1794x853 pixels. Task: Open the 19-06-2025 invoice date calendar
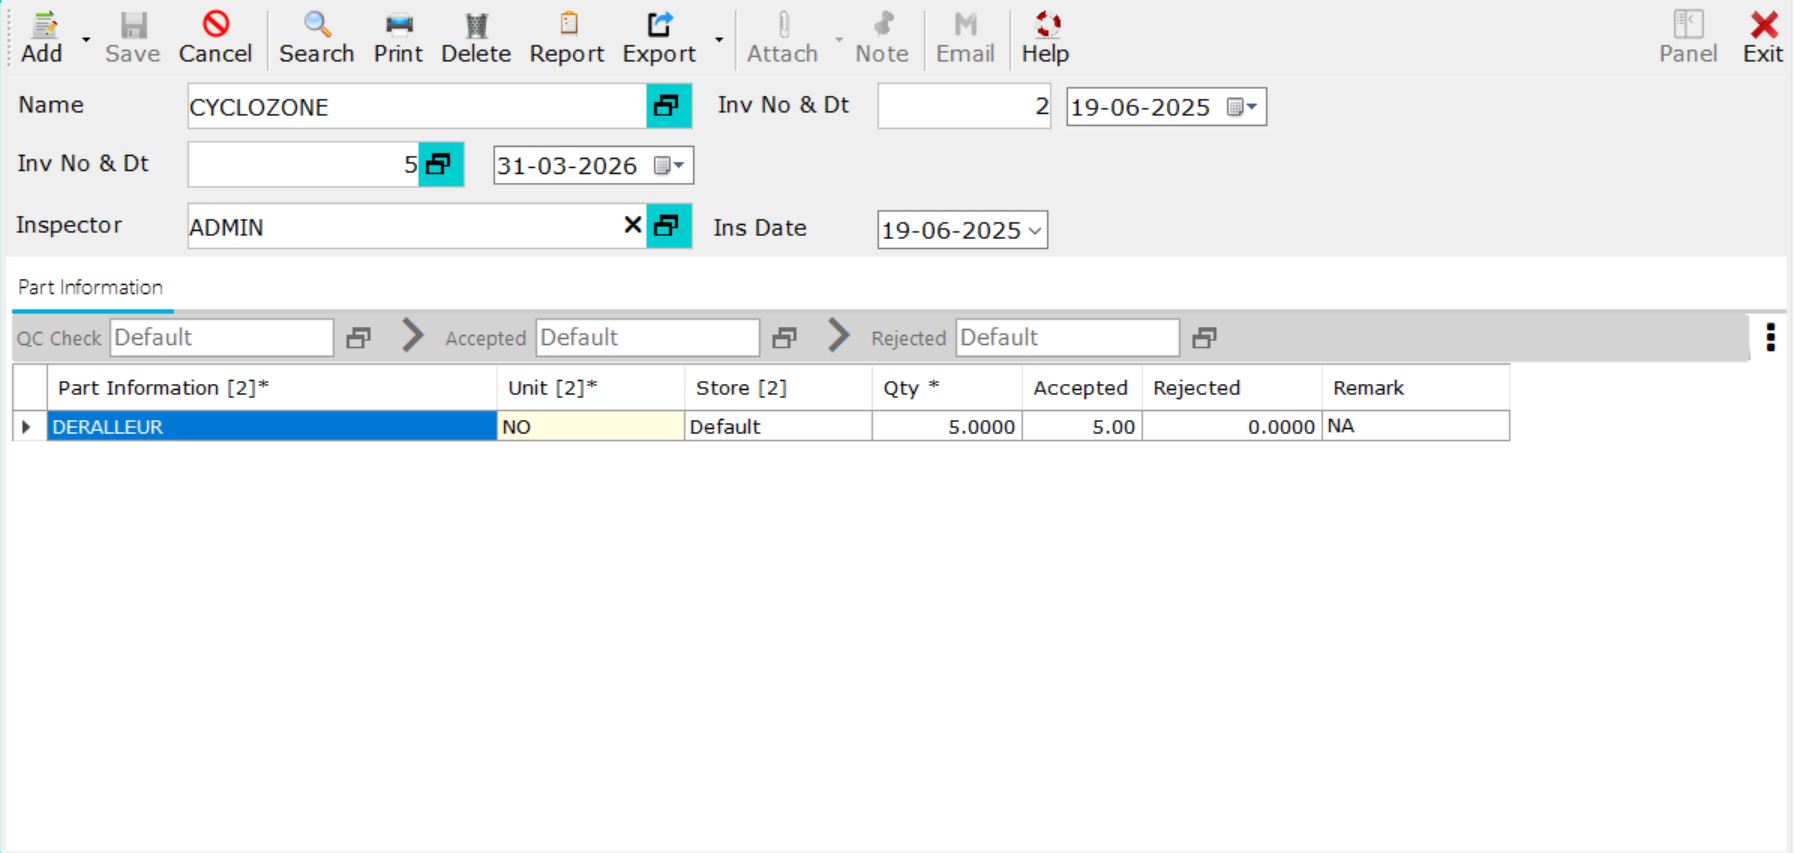[1241, 107]
